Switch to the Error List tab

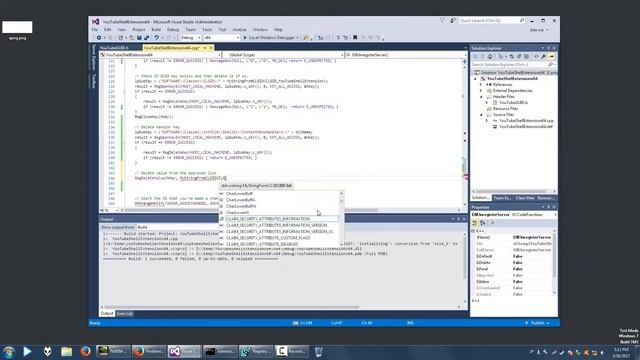point(124,313)
